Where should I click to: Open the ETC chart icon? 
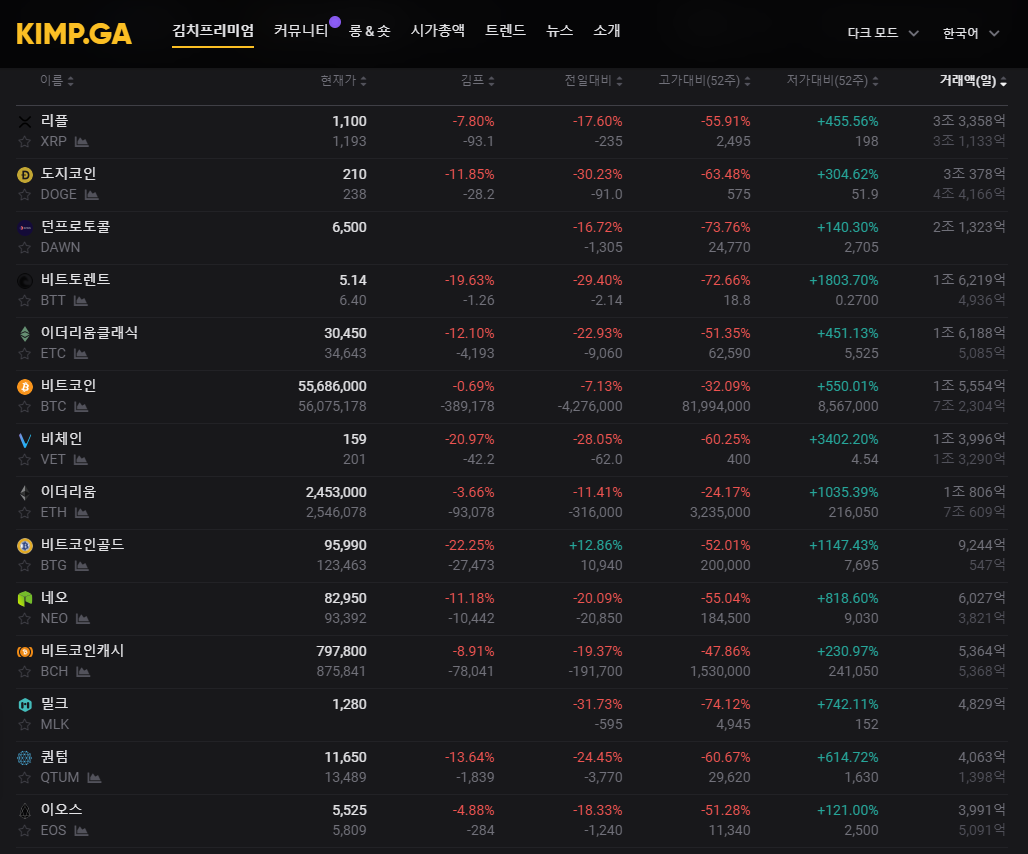pos(81,354)
